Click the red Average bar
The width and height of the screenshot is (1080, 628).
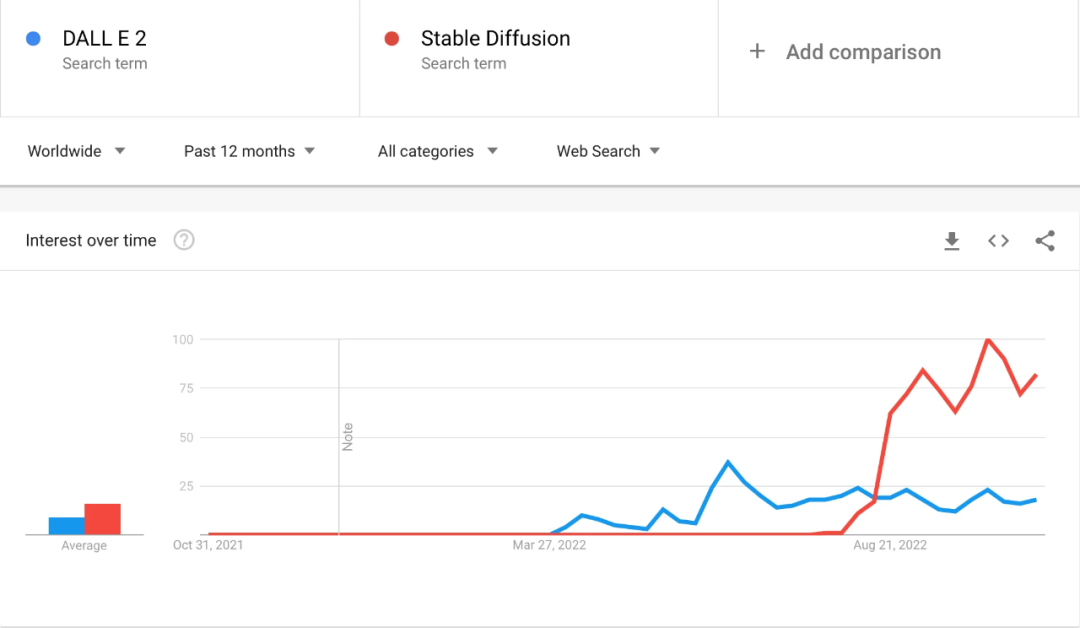tap(102, 519)
